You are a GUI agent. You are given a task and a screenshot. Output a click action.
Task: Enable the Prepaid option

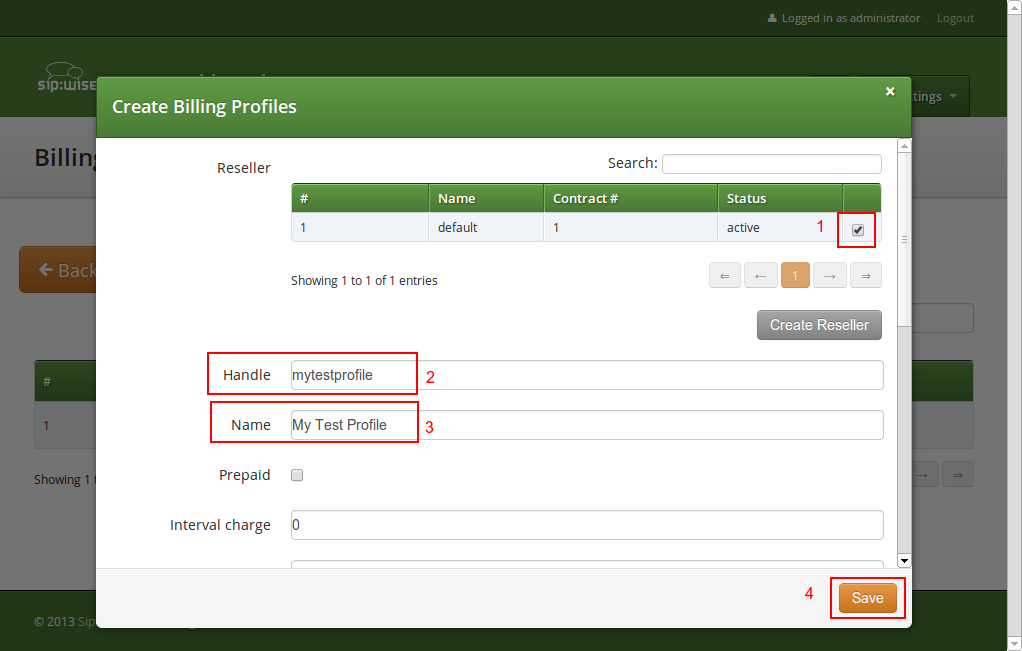[296, 474]
